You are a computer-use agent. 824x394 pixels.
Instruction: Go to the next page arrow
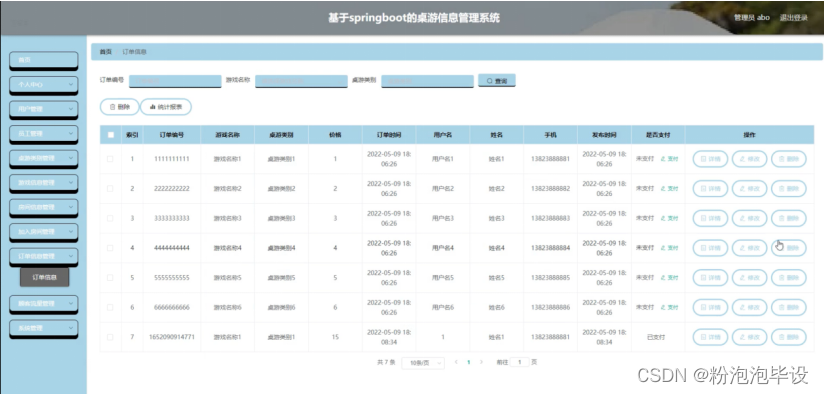481,362
